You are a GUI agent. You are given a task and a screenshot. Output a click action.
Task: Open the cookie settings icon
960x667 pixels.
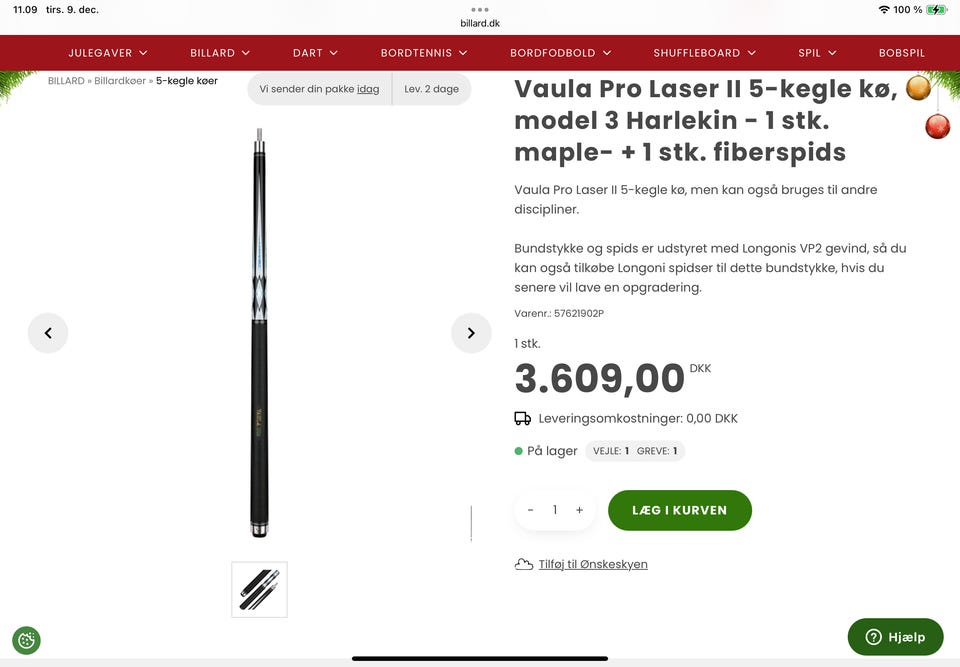pos(26,641)
